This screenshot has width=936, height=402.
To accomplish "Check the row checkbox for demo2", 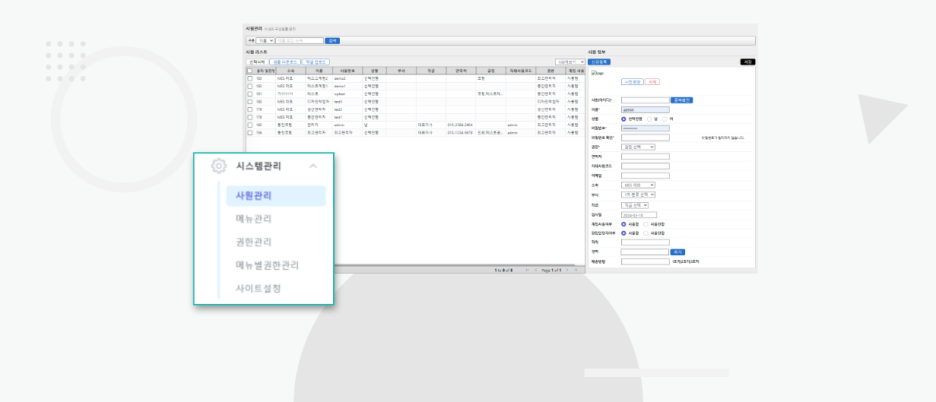I will pos(250,78).
